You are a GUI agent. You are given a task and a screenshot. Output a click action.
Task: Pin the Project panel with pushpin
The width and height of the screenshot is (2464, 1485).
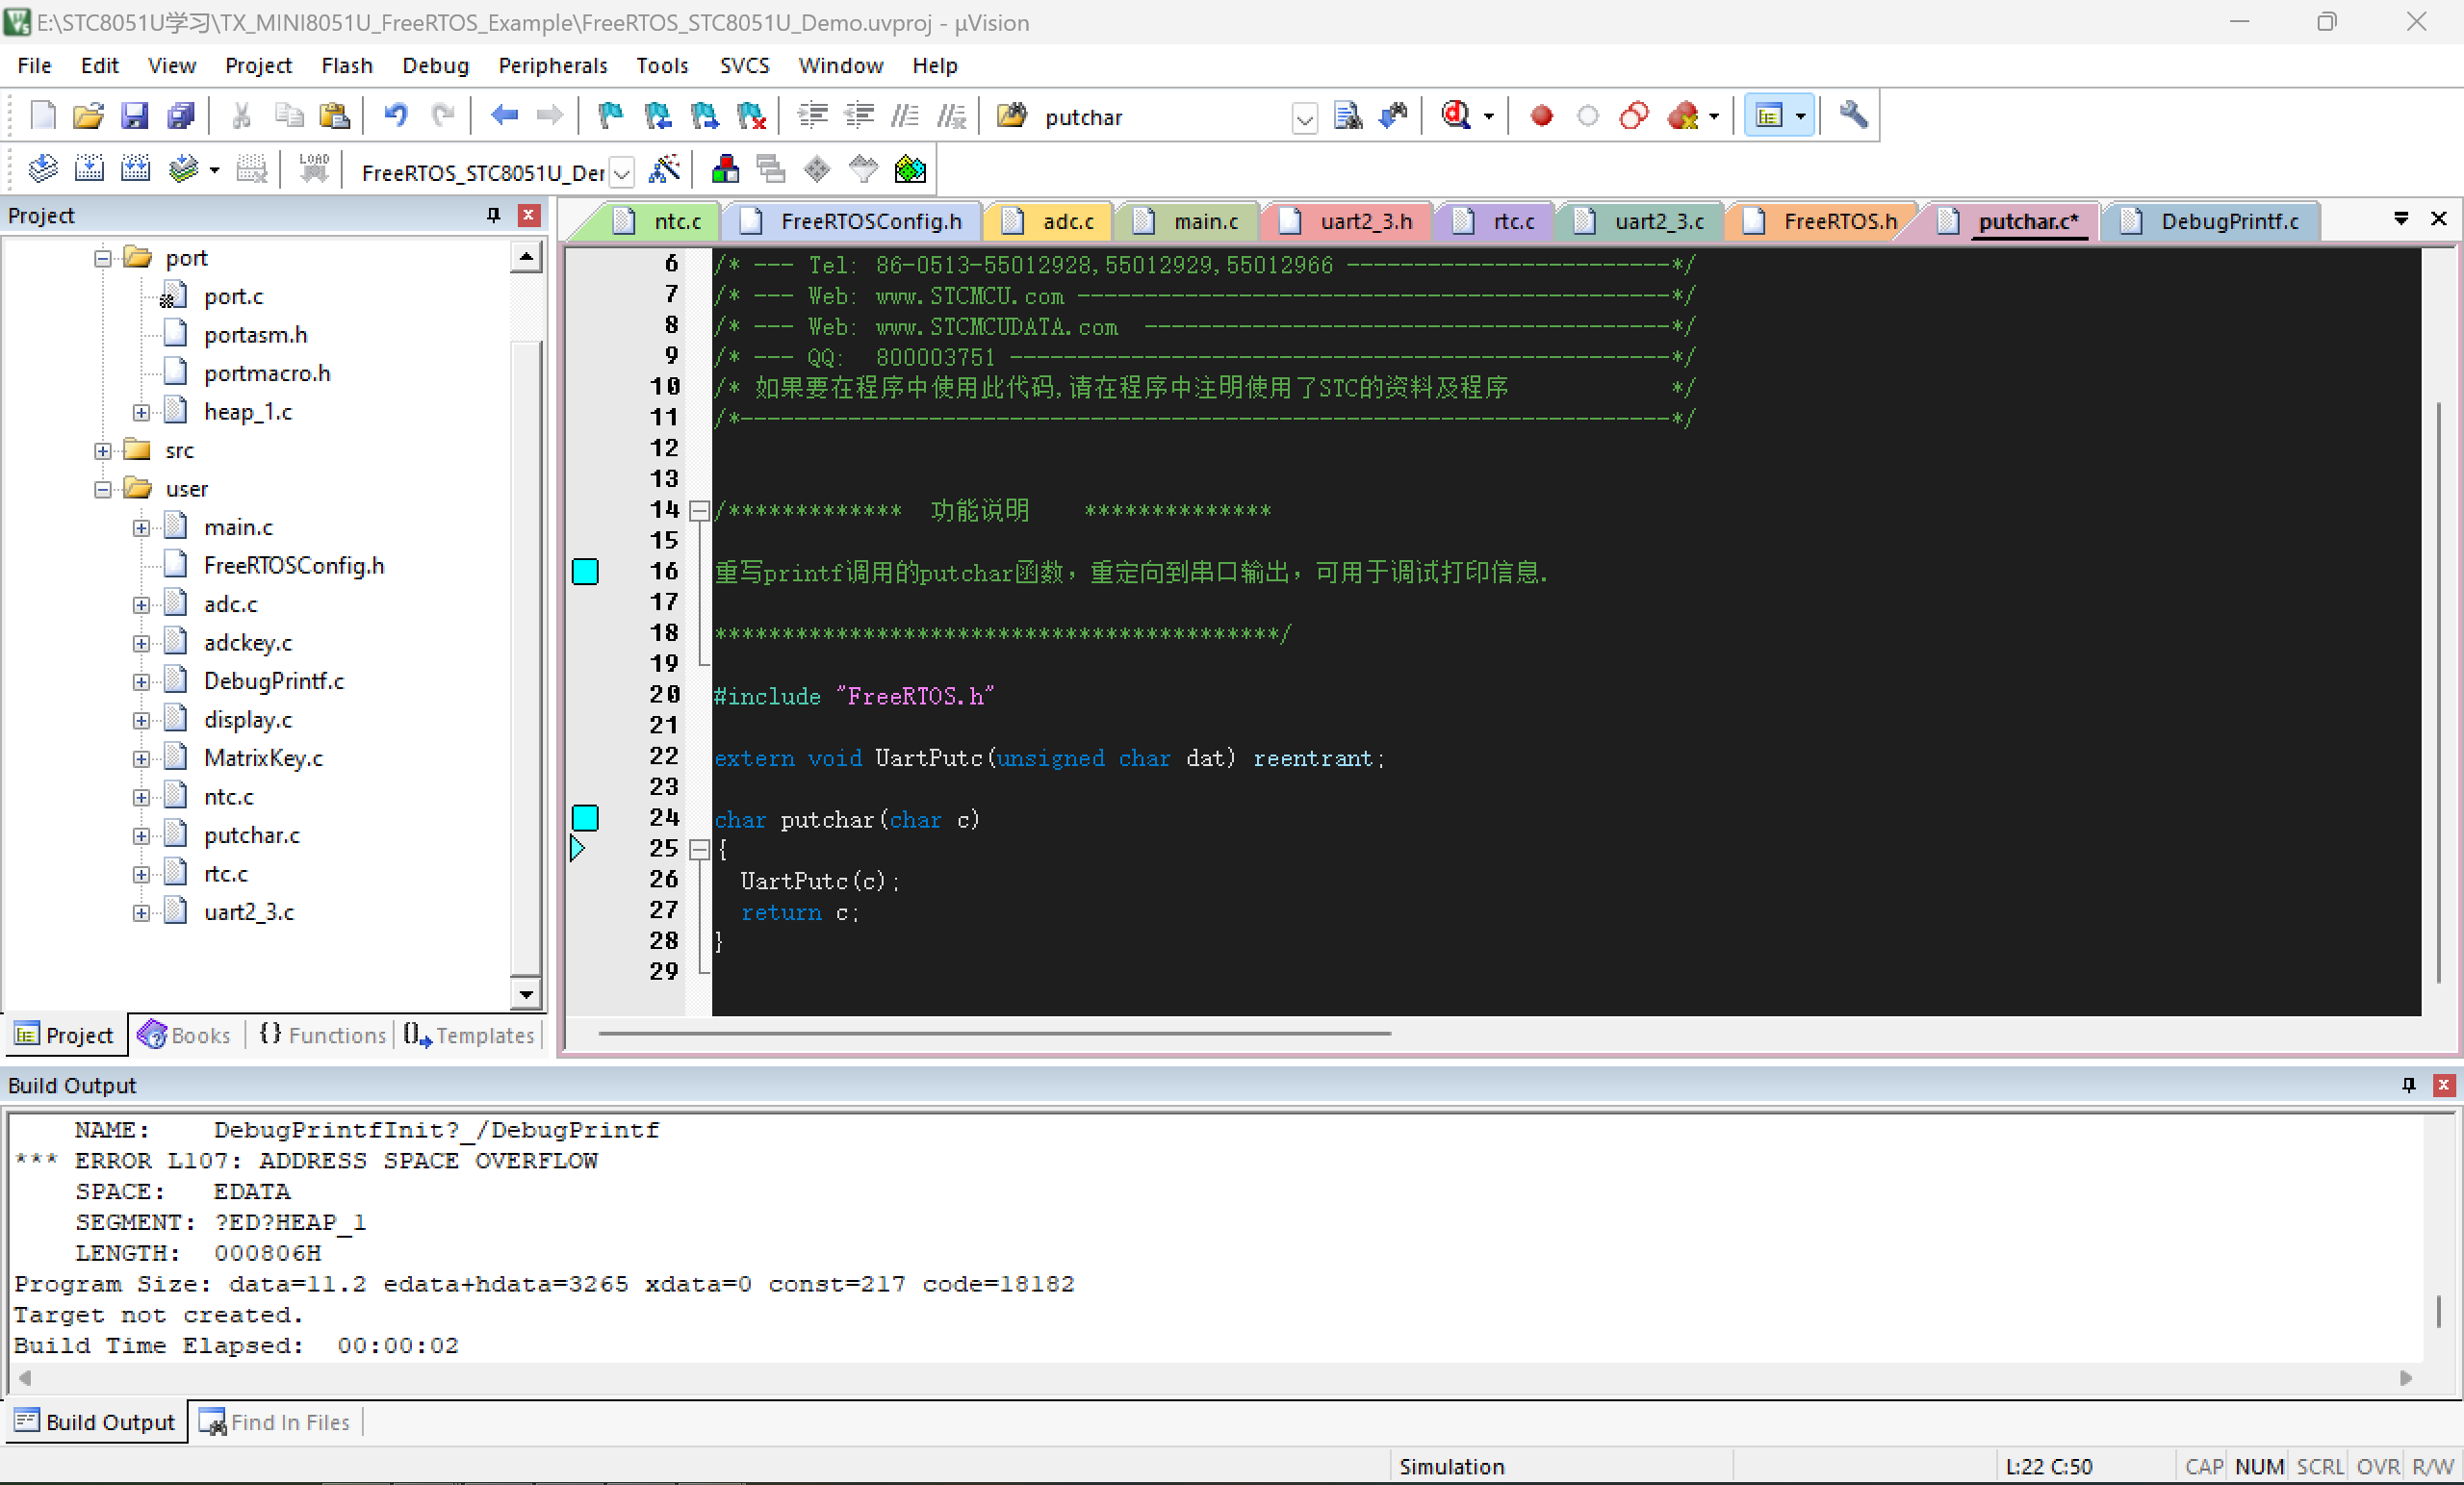click(x=493, y=215)
